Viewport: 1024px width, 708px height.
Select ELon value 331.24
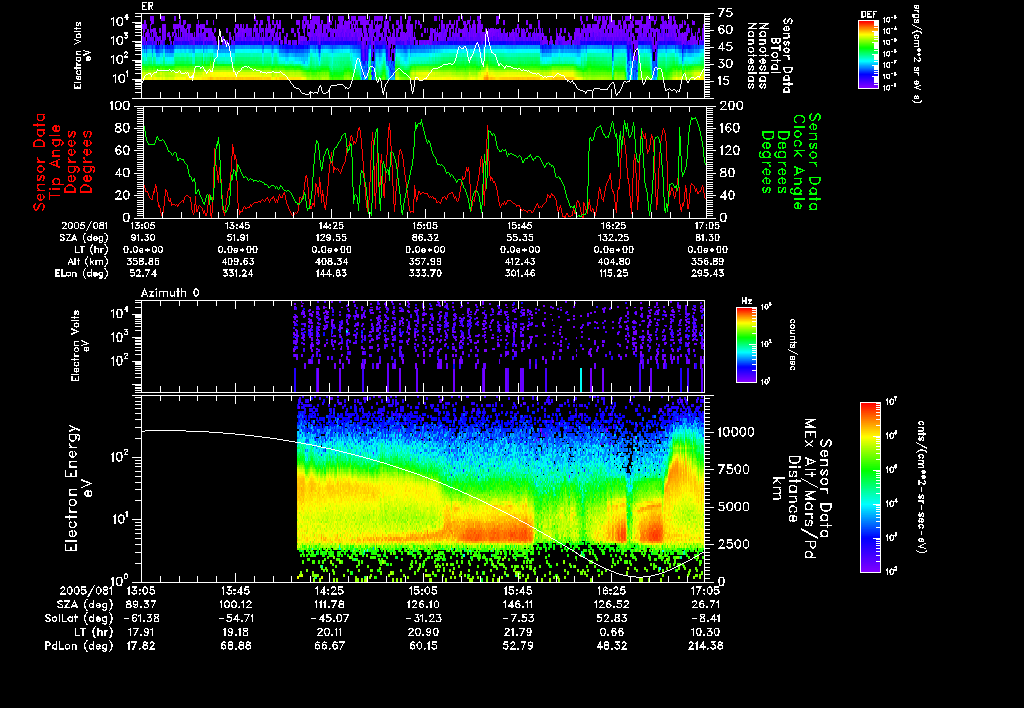238,274
